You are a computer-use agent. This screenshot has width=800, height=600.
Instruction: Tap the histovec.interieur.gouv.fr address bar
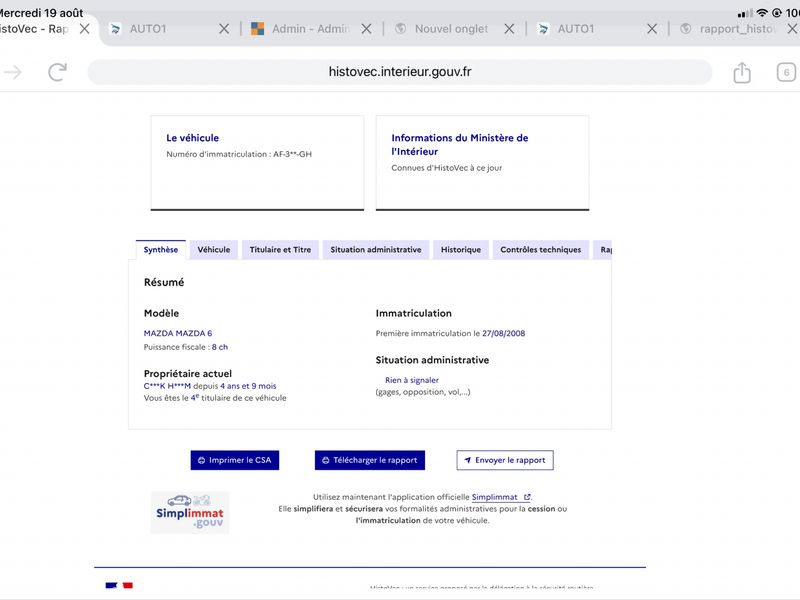[x=399, y=72]
